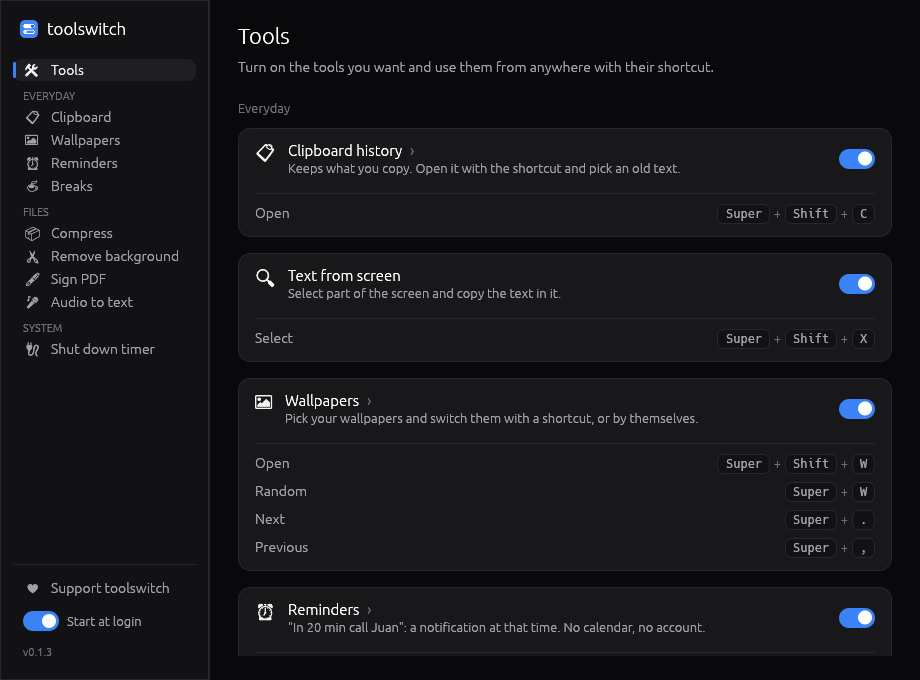This screenshot has height=680, width=920.
Task: Click Super key in Text from screen shortcut
Action: coord(743,339)
